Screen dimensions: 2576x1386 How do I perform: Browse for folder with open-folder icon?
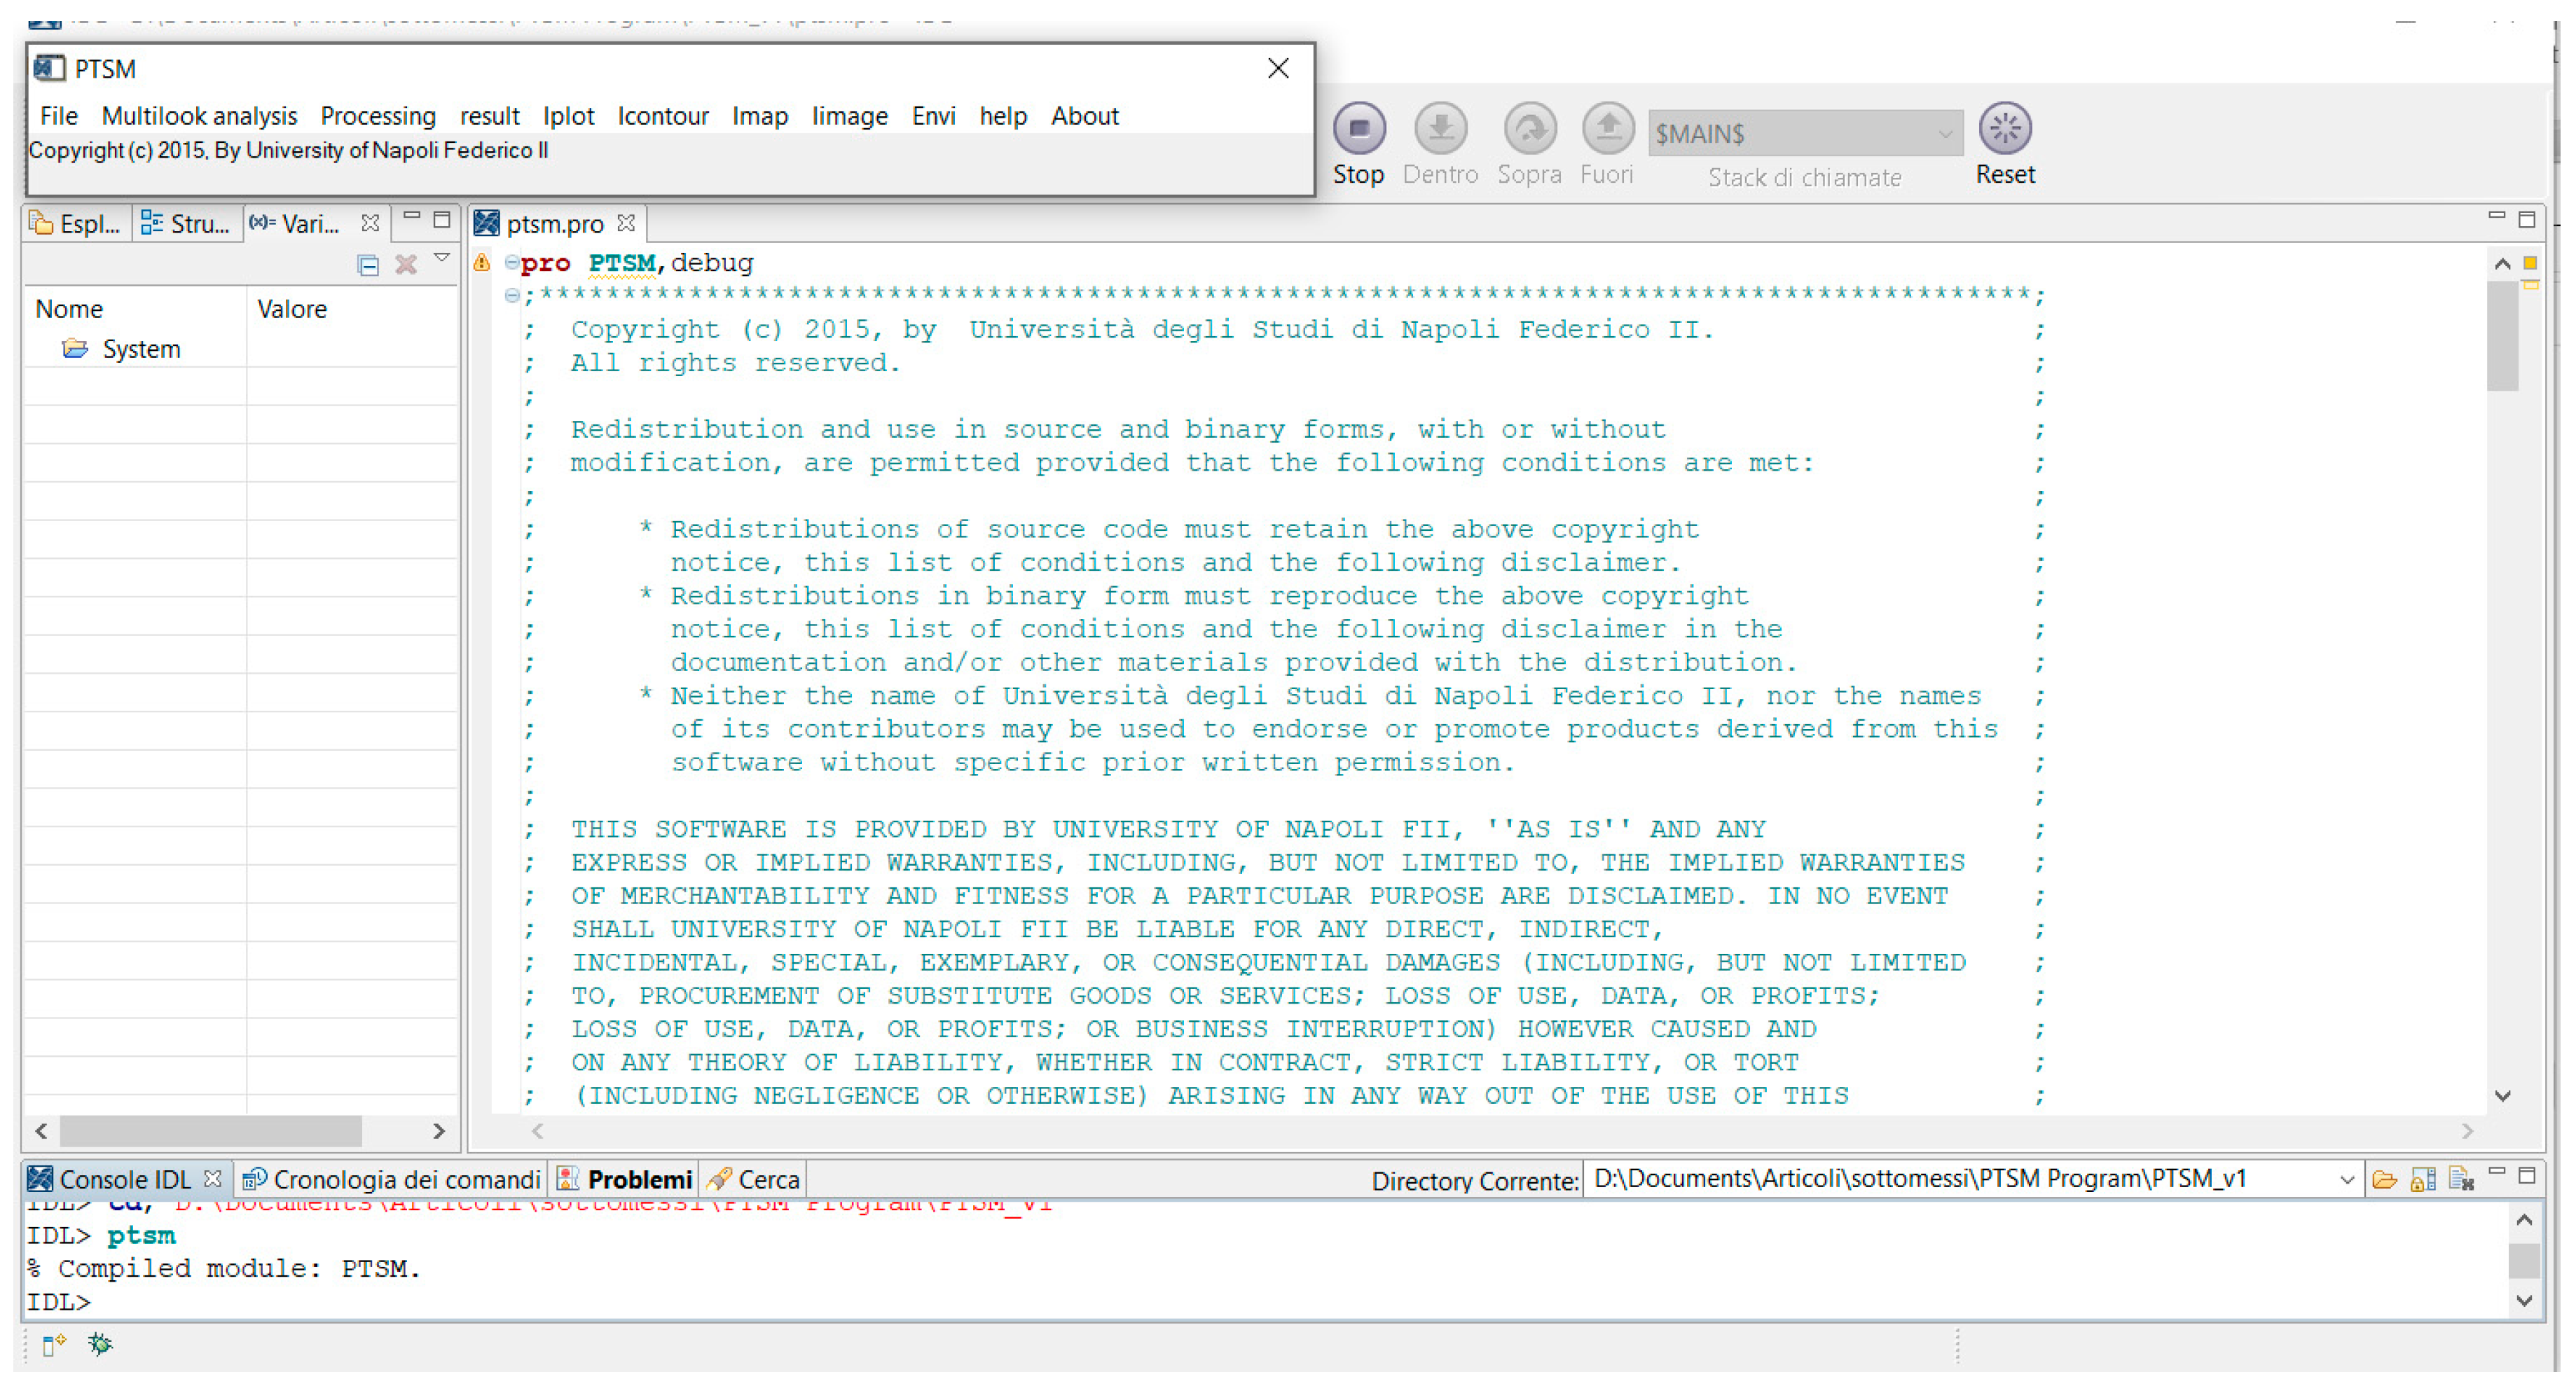pos(2384,1180)
